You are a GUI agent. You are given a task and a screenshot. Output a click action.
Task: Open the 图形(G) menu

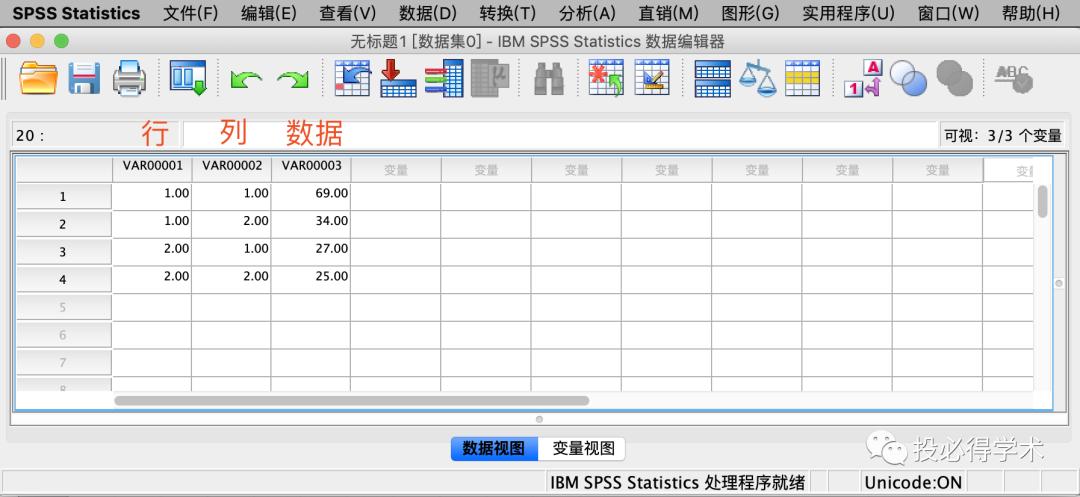[750, 13]
